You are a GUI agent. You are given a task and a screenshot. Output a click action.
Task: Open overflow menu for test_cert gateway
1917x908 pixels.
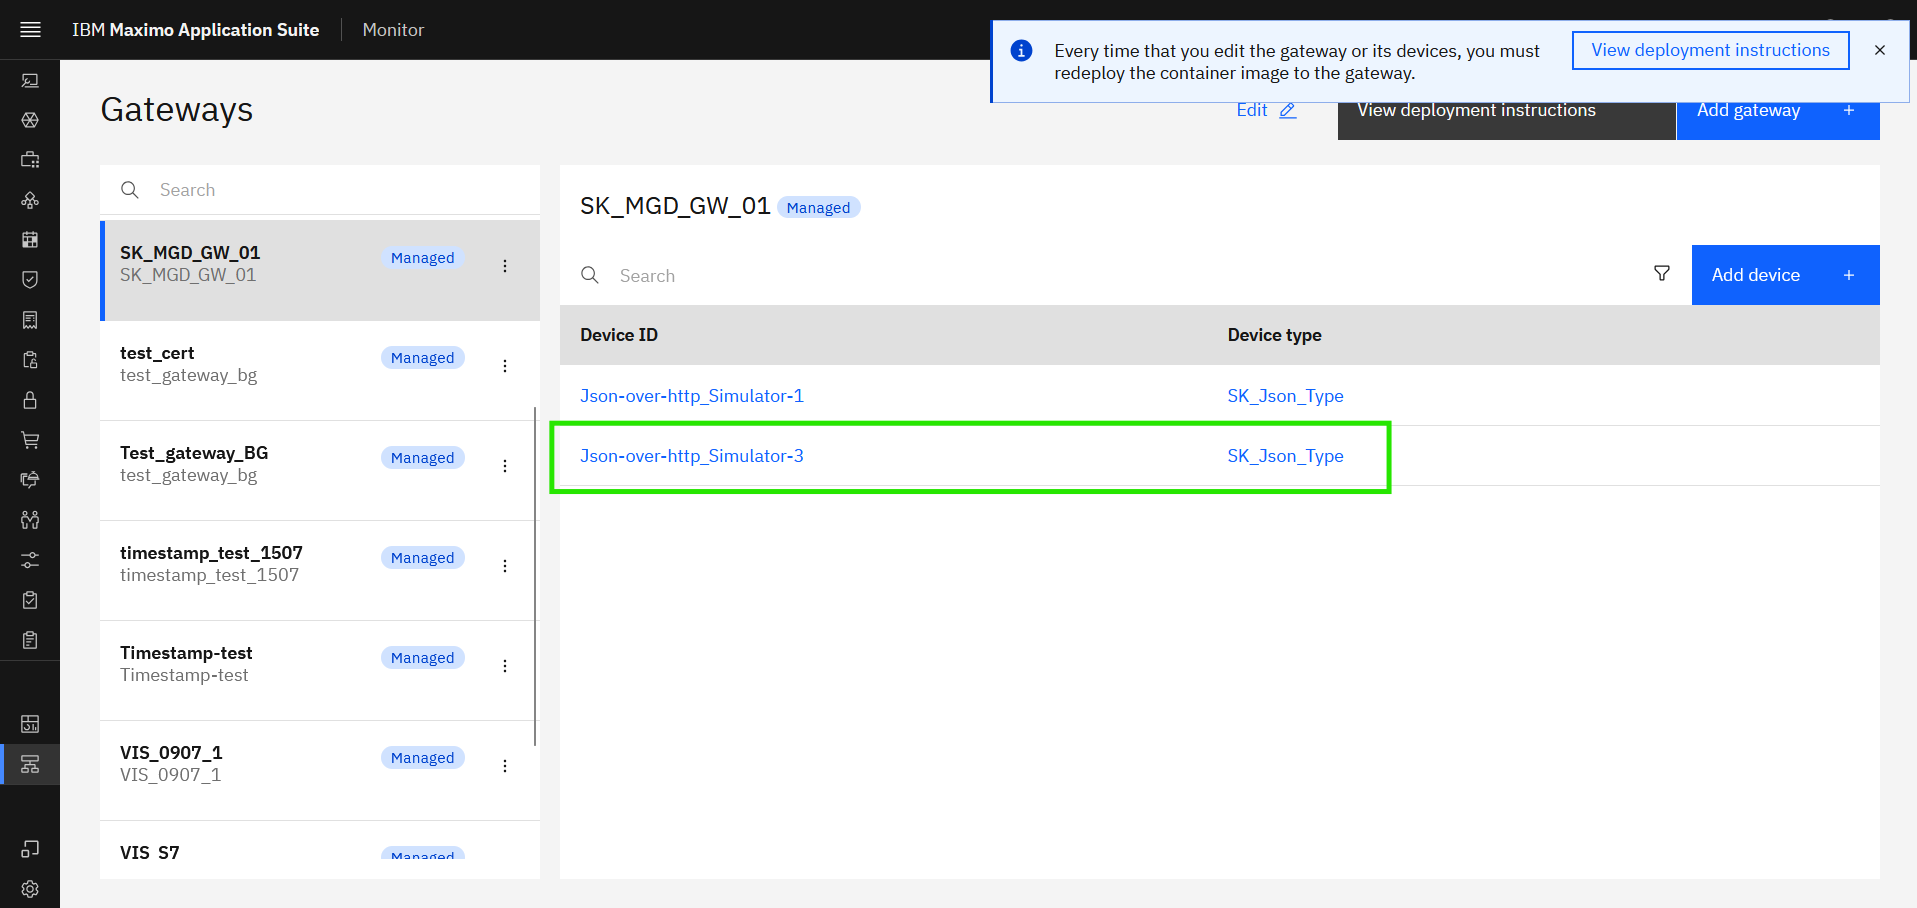pos(505,366)
